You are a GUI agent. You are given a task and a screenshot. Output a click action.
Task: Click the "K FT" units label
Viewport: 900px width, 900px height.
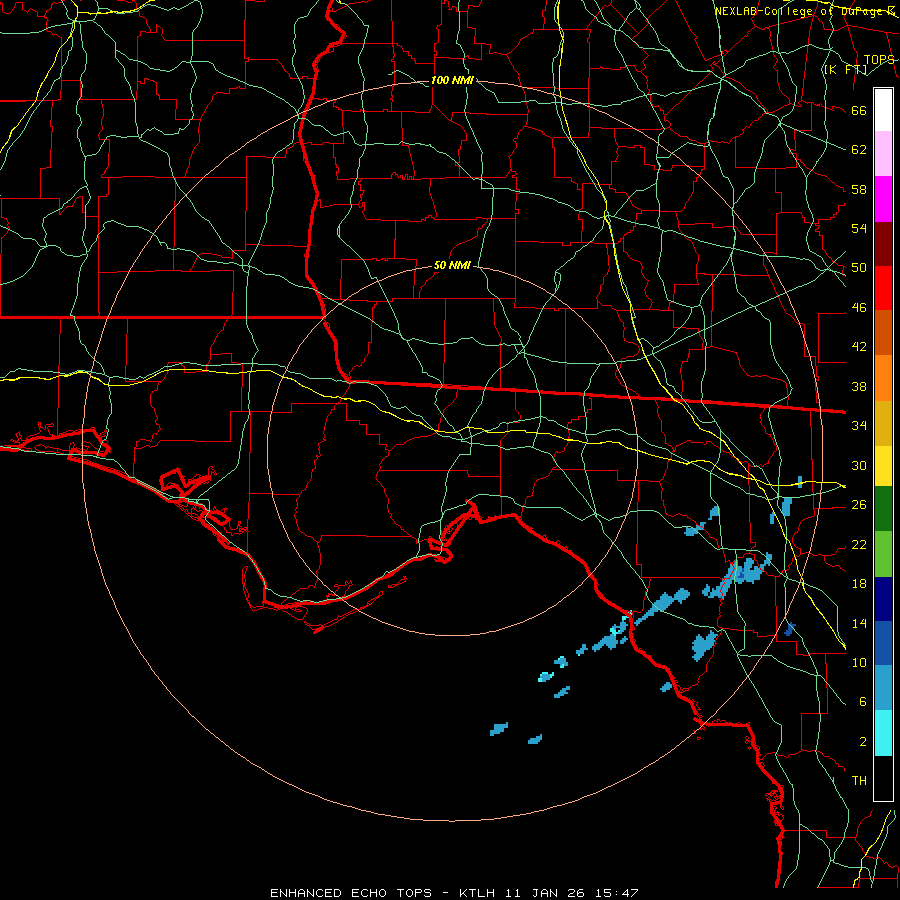coord(846,70)
